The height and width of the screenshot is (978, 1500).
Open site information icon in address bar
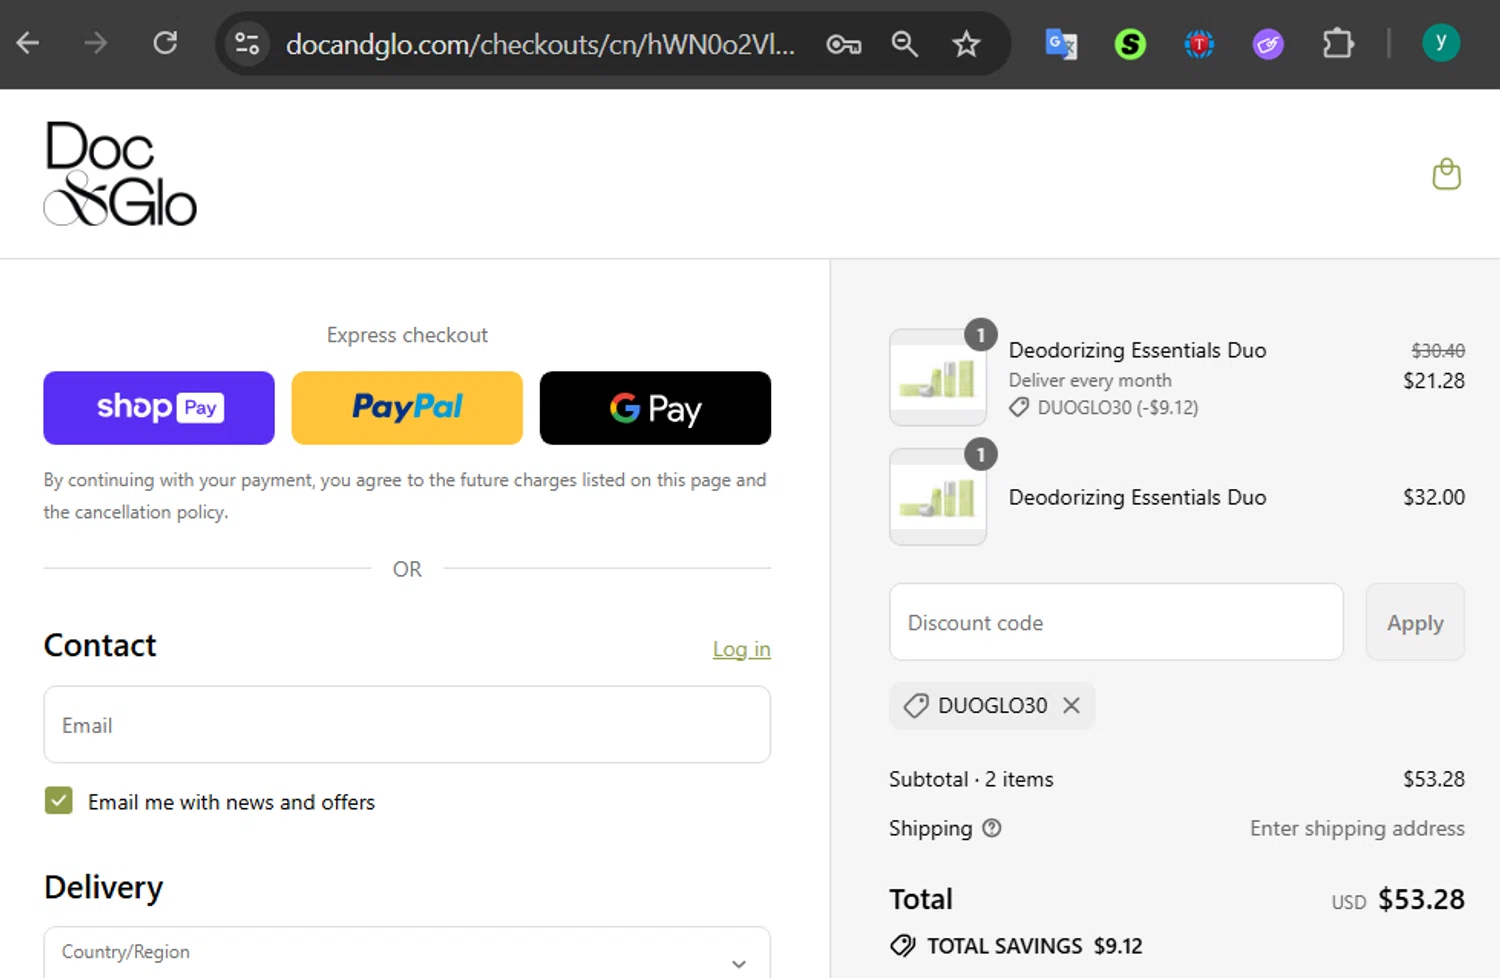tap(247, 44)
